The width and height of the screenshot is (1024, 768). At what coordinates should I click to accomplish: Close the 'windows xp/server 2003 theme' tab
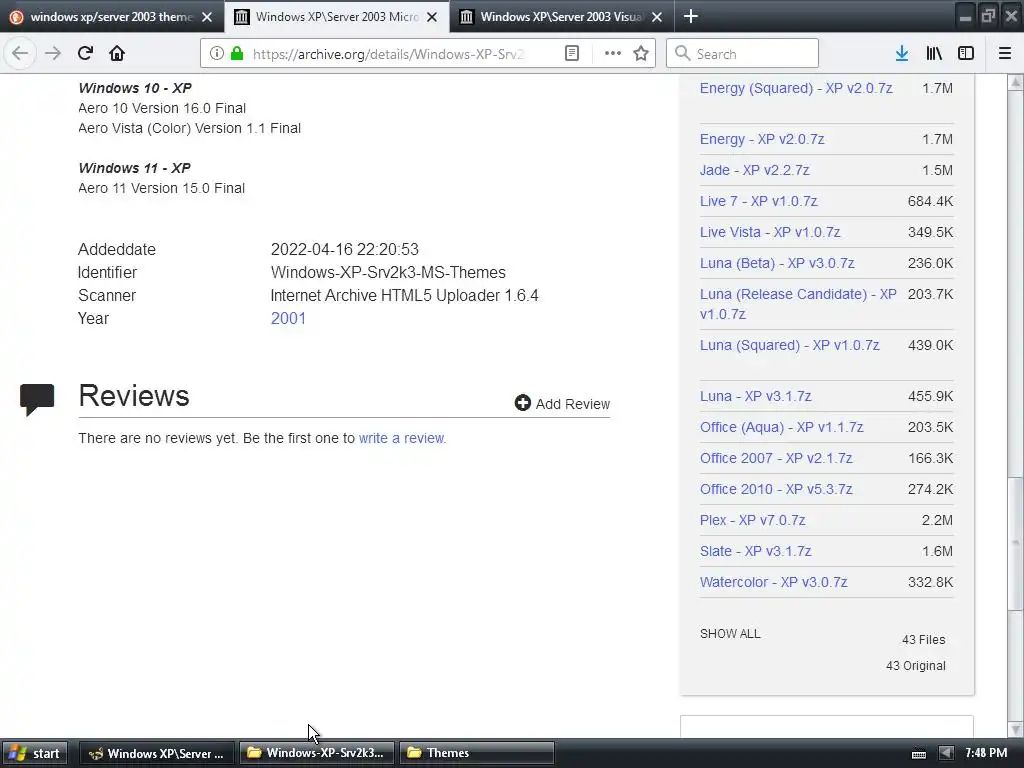coord(207,17)
